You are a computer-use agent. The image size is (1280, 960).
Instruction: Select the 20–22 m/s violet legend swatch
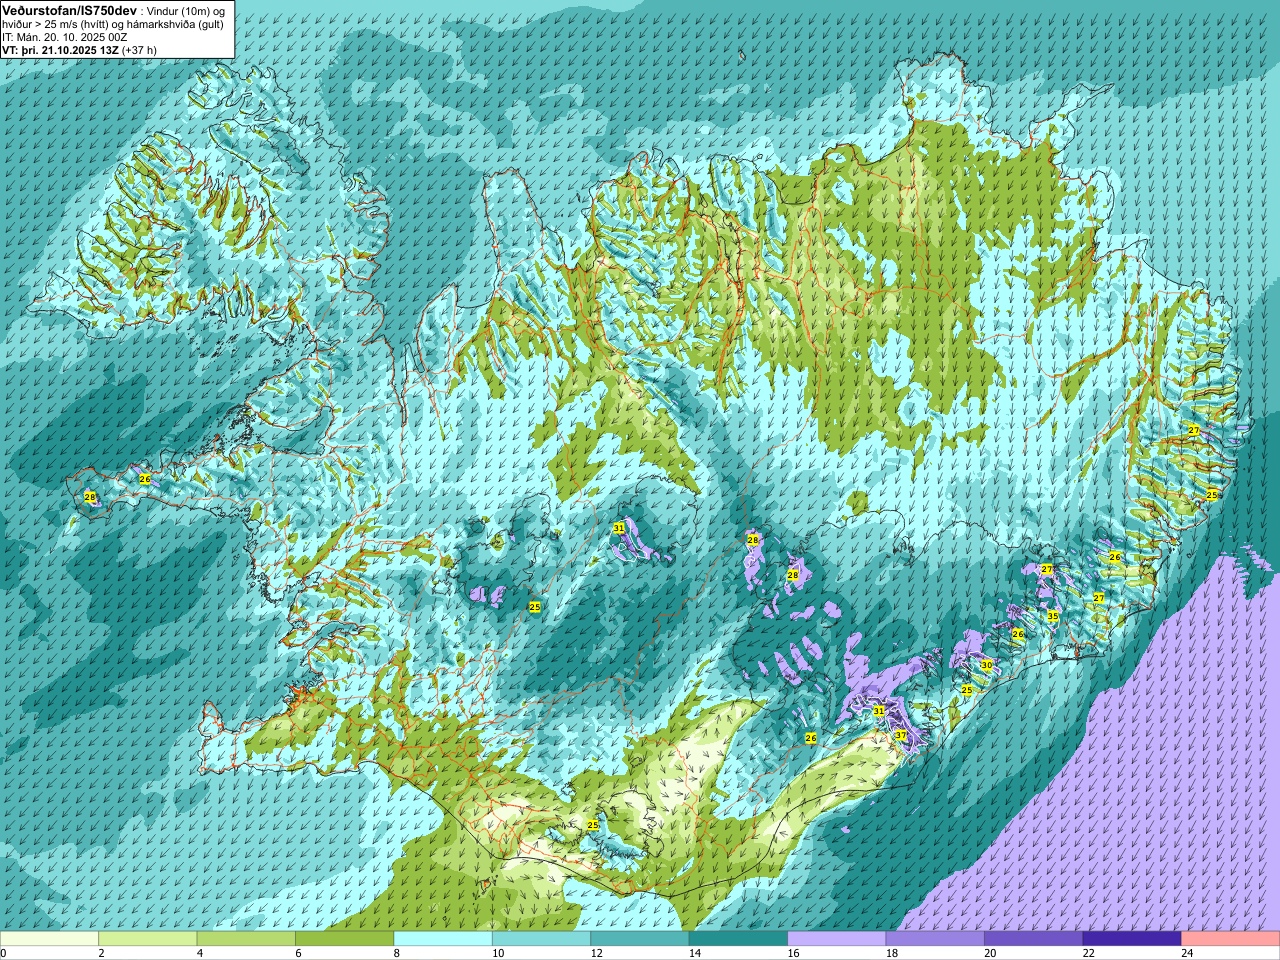[1034, 939]
